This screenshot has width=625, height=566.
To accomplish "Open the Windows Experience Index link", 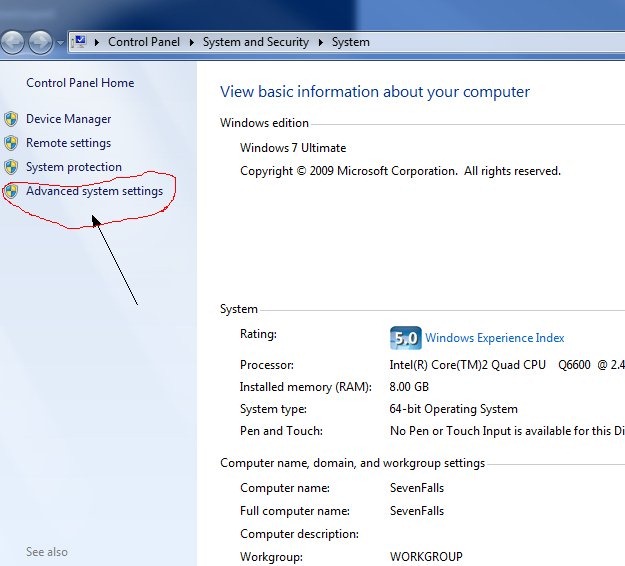I will pyautogui.click(x=495, y=338).
